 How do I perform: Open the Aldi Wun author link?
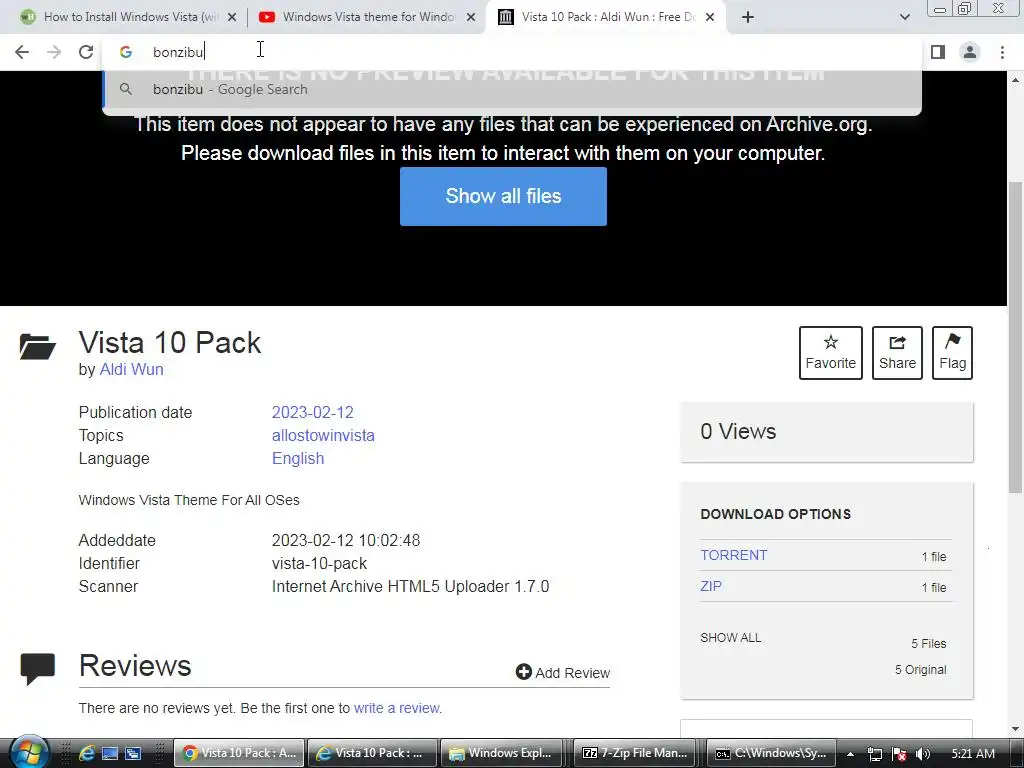tap(131, 369)
